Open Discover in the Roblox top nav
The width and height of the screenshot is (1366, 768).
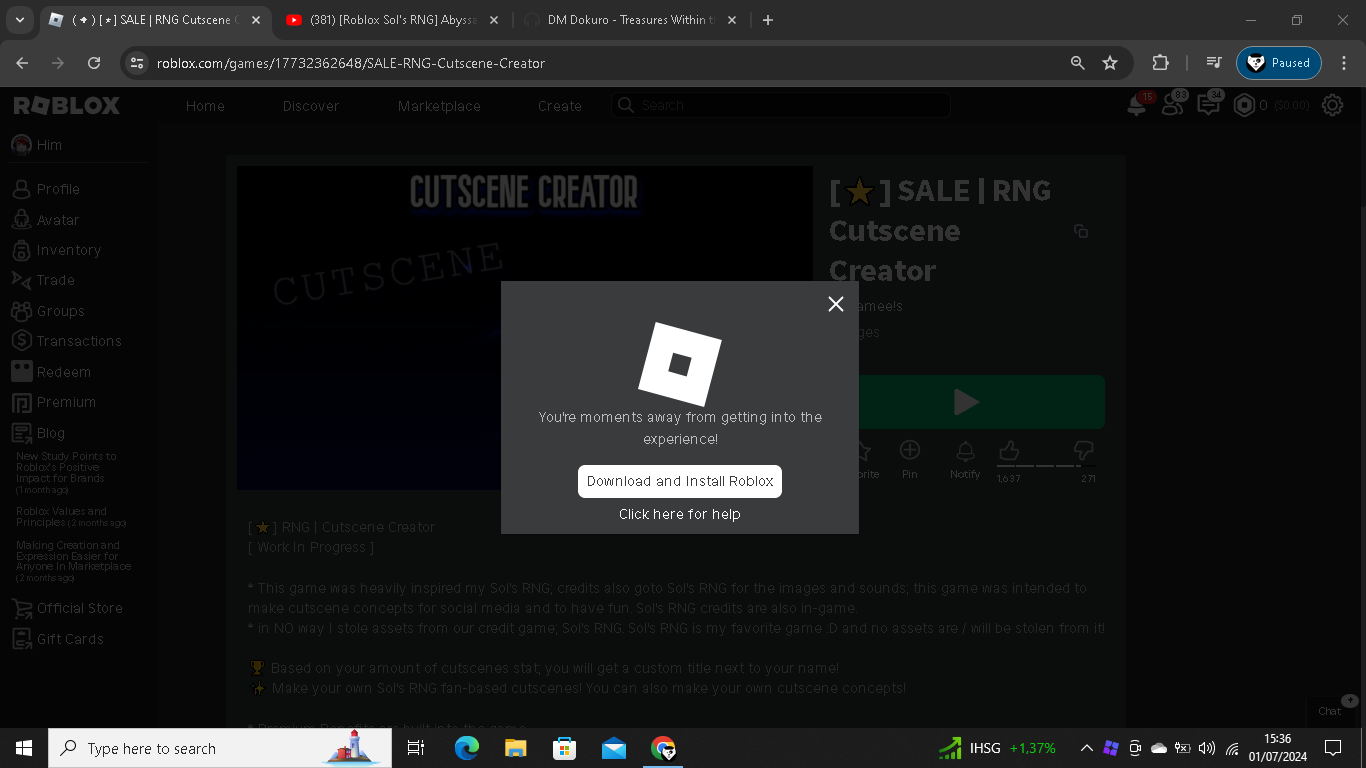tap(311, 106)
